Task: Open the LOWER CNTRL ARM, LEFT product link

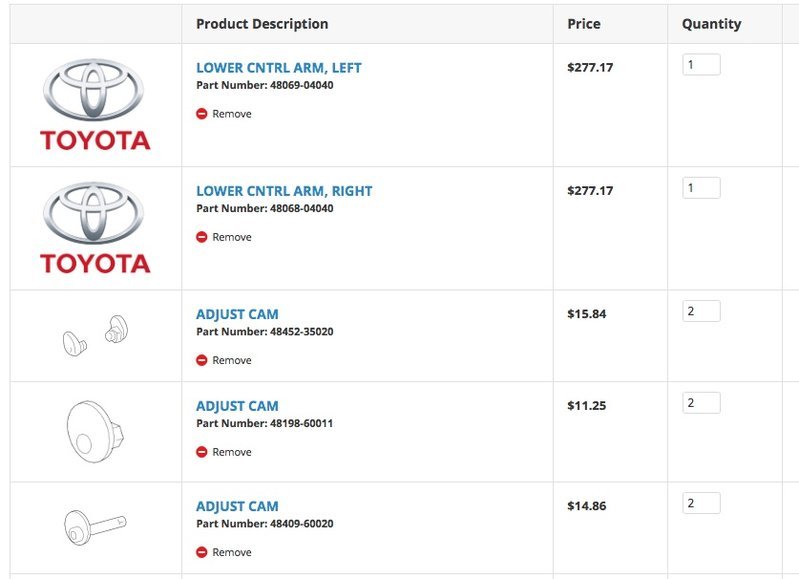Action: point(279,68)
